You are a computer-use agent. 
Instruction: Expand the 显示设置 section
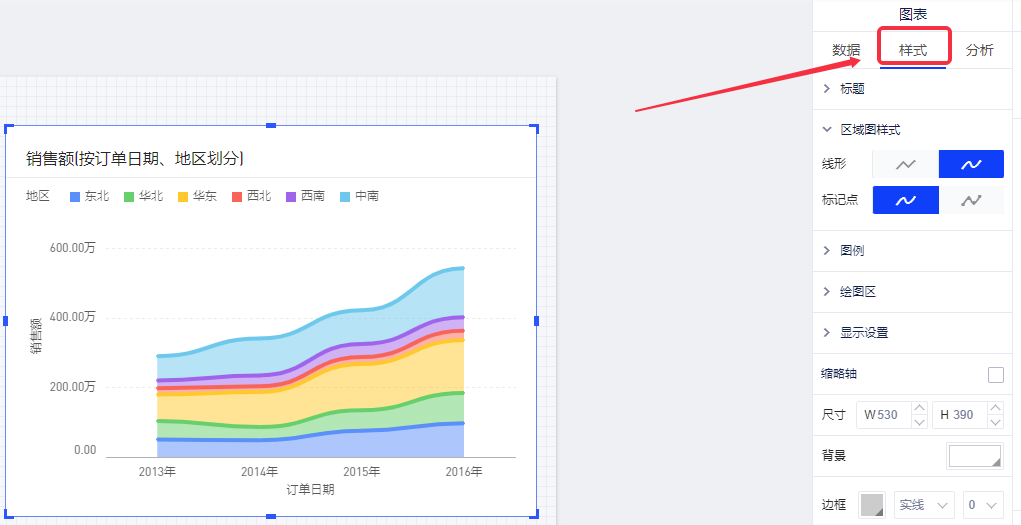863,333
